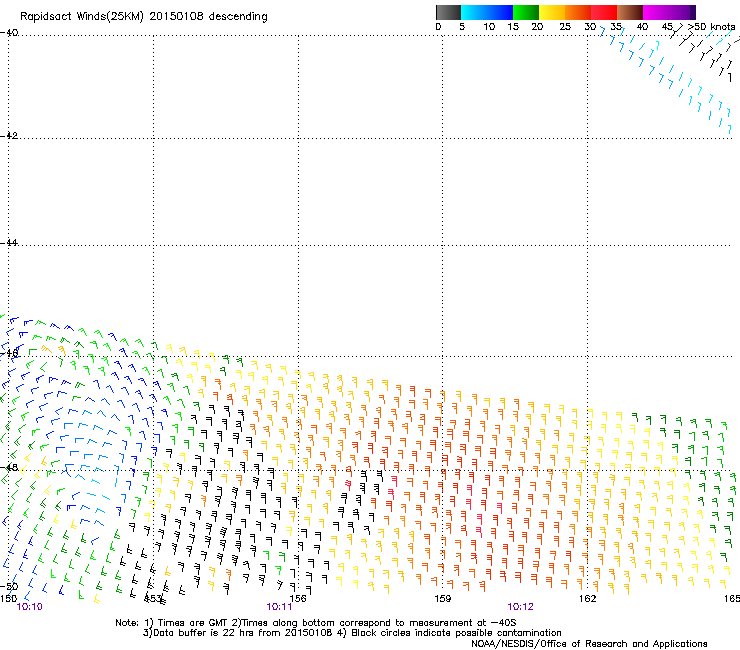740x650 pixels.
Task: Click the '-40' latitude axis label
Action: point(9,33)
